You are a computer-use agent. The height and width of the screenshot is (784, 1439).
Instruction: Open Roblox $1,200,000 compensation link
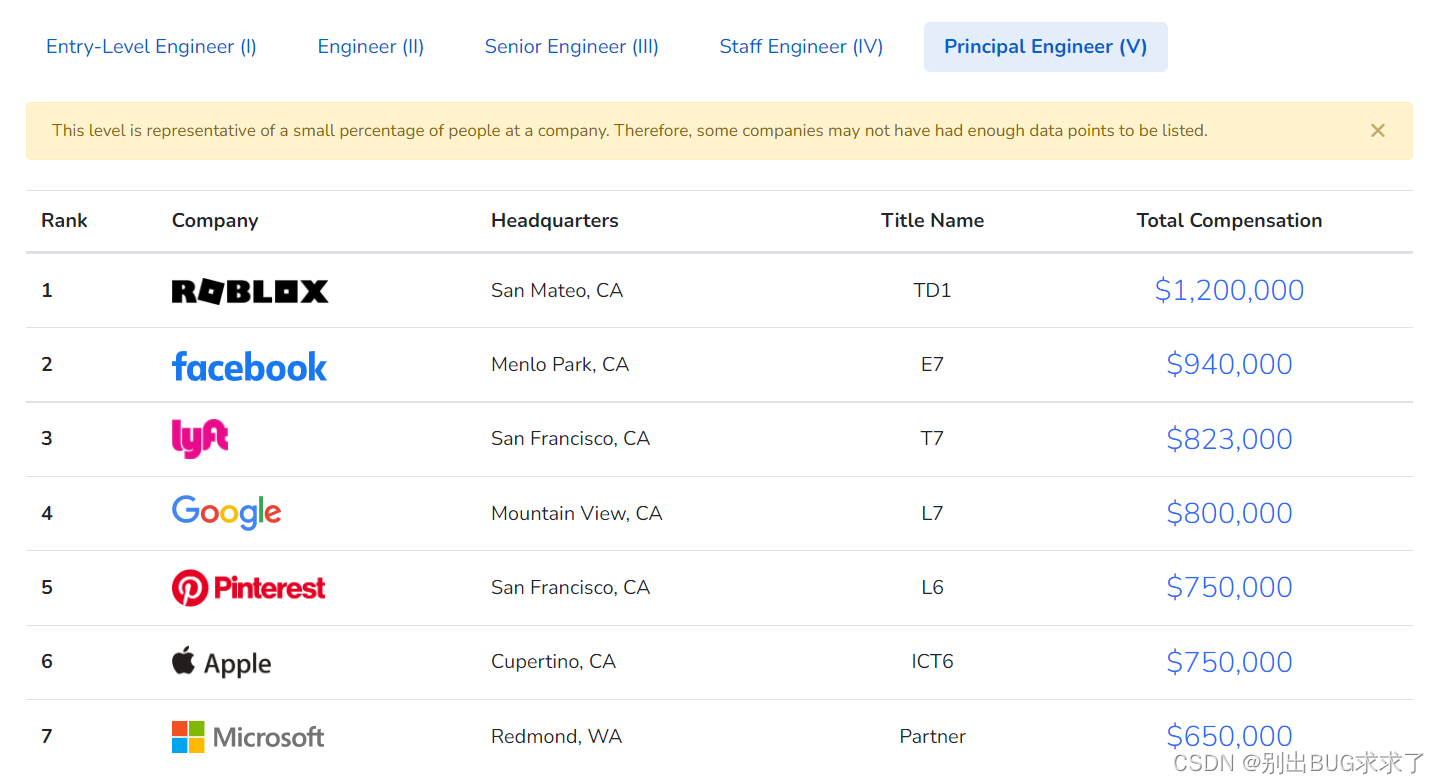[1229, 290]
